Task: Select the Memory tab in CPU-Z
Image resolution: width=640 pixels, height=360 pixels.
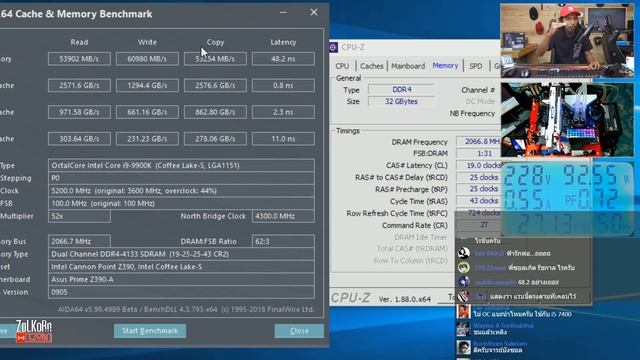Action: [x=445, y=65]
